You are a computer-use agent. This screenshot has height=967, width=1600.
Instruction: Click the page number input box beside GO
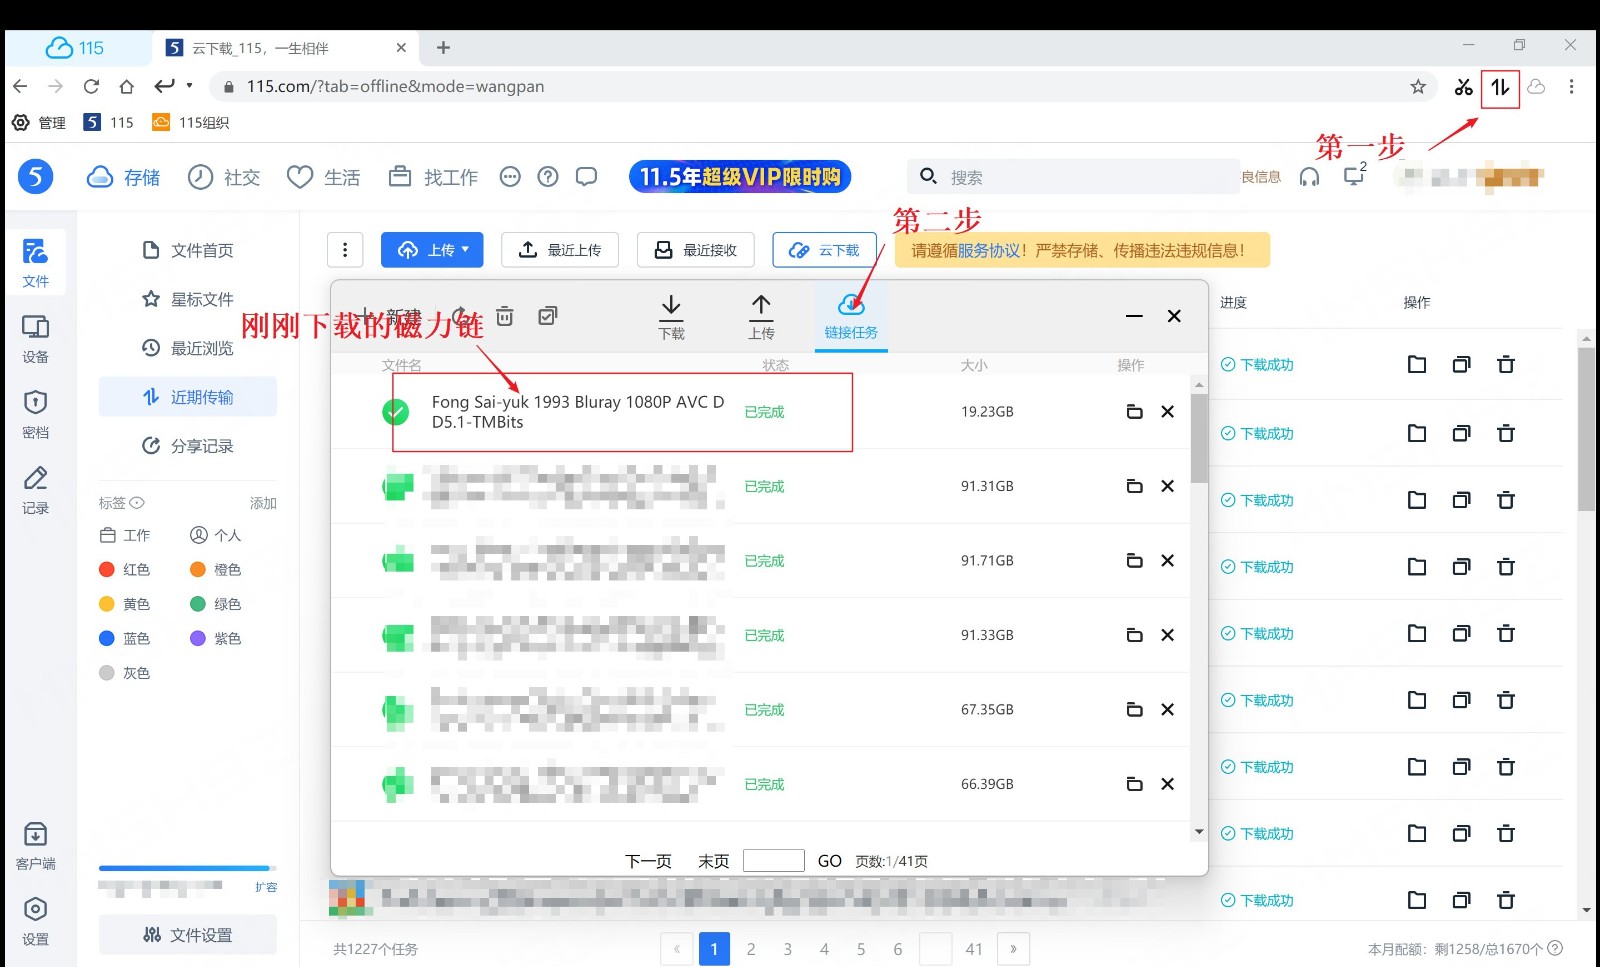[x=773, y=861]
